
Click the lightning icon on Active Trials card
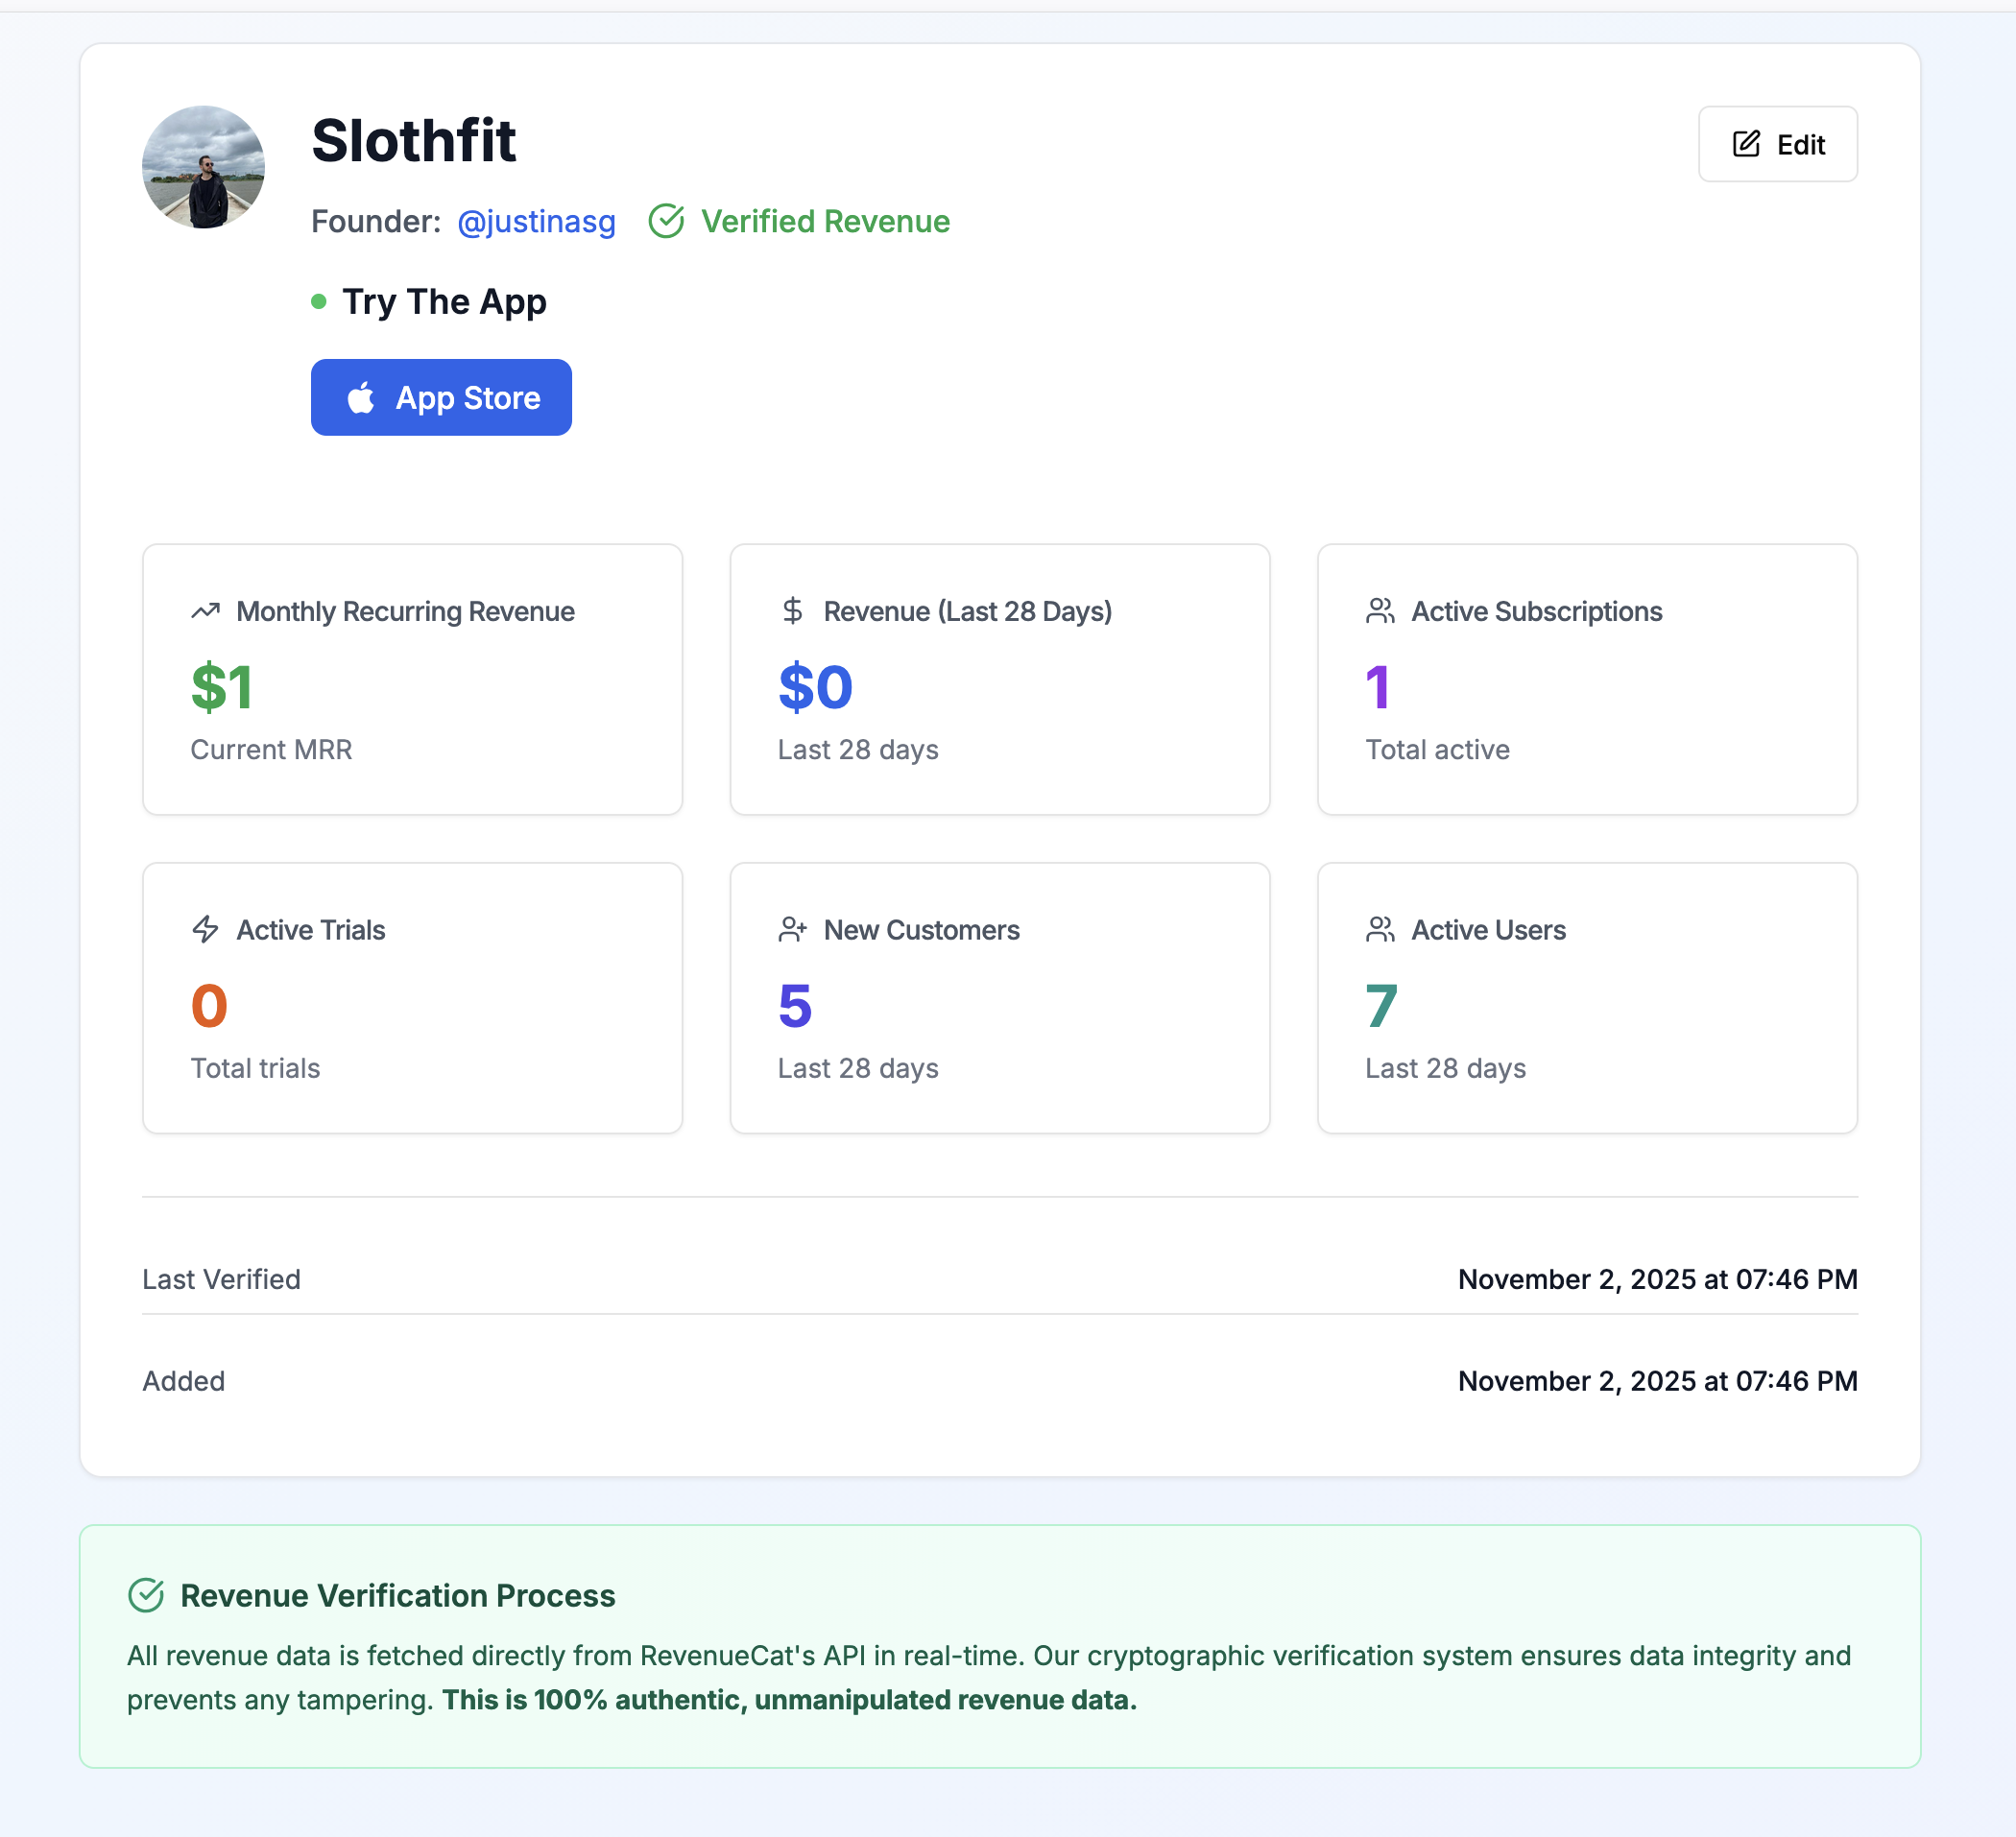205,929
